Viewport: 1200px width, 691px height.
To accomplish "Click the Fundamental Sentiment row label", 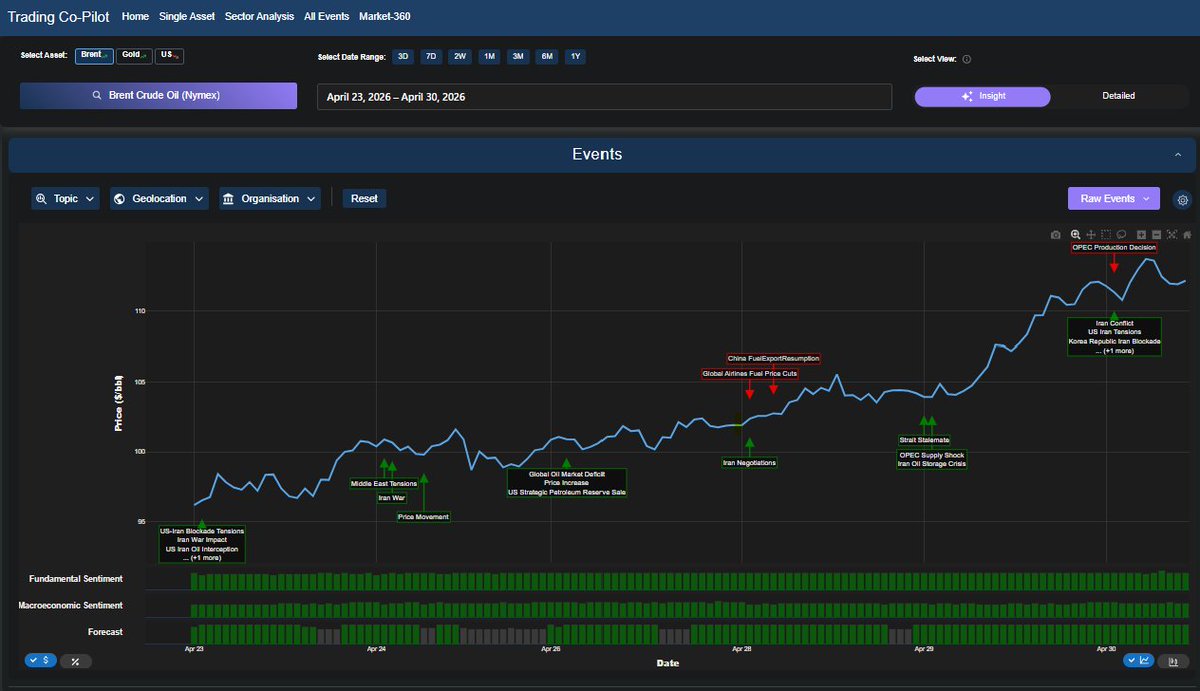I will [x=76, y=579].
